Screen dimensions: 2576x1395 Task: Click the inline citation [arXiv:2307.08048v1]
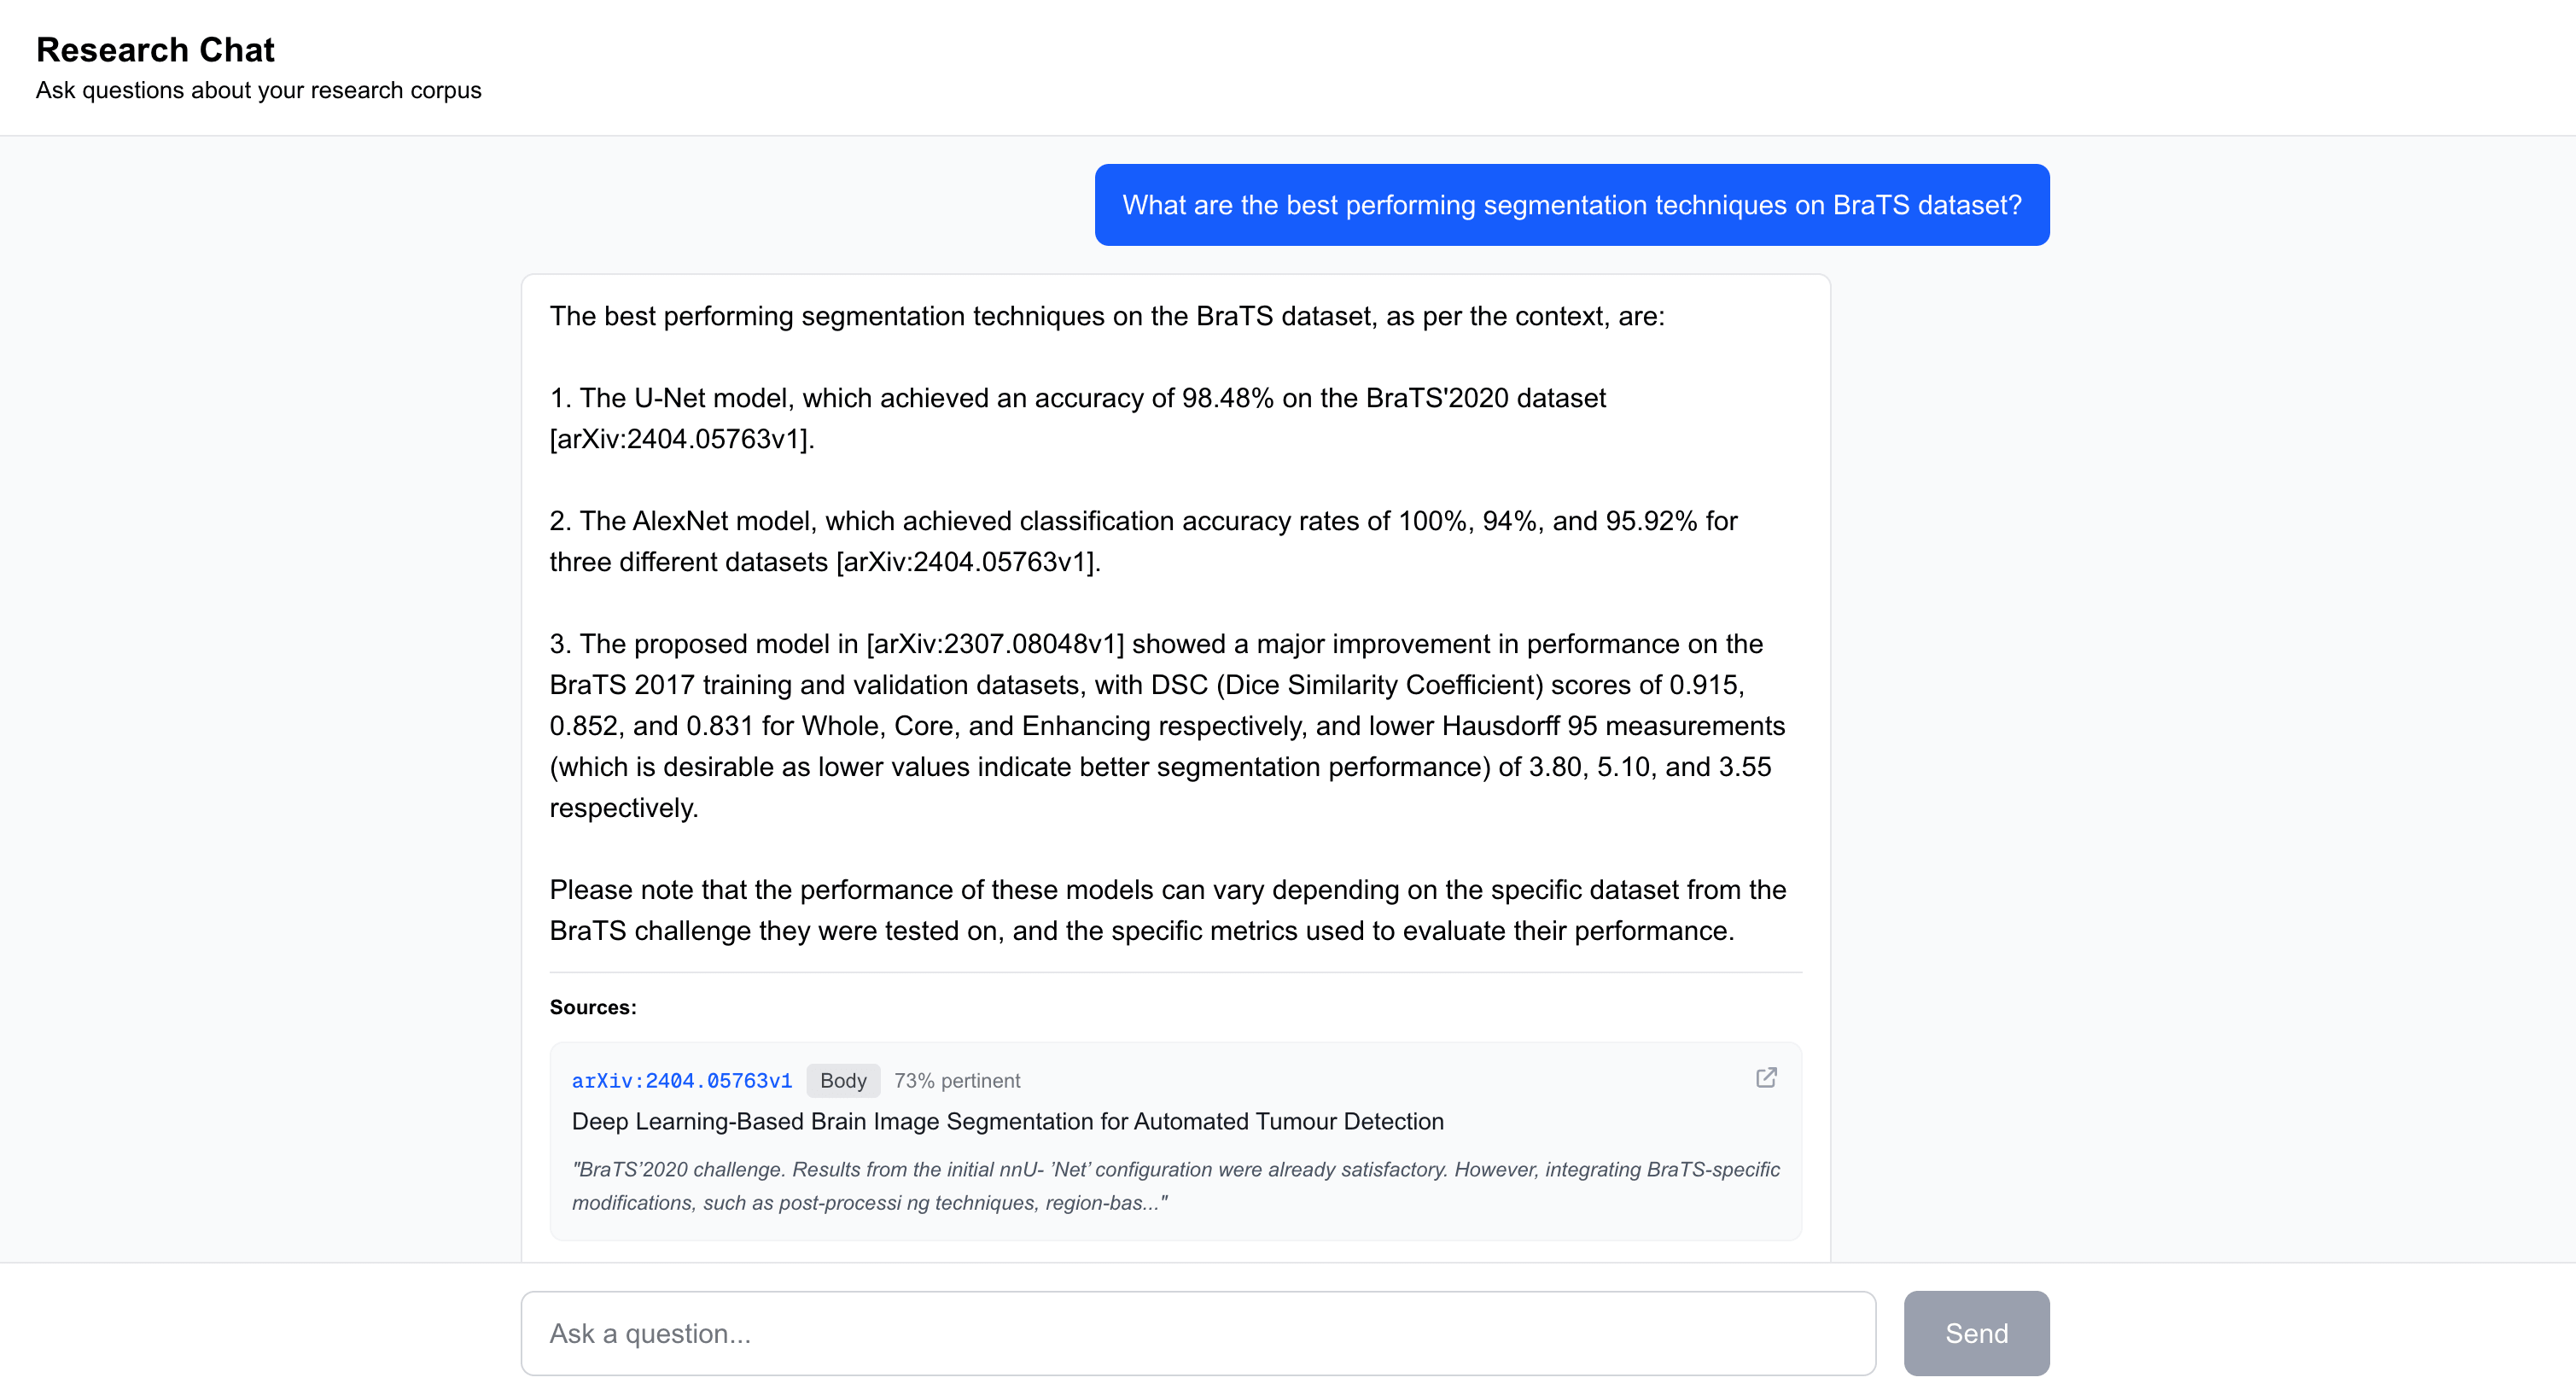[995, 644]
